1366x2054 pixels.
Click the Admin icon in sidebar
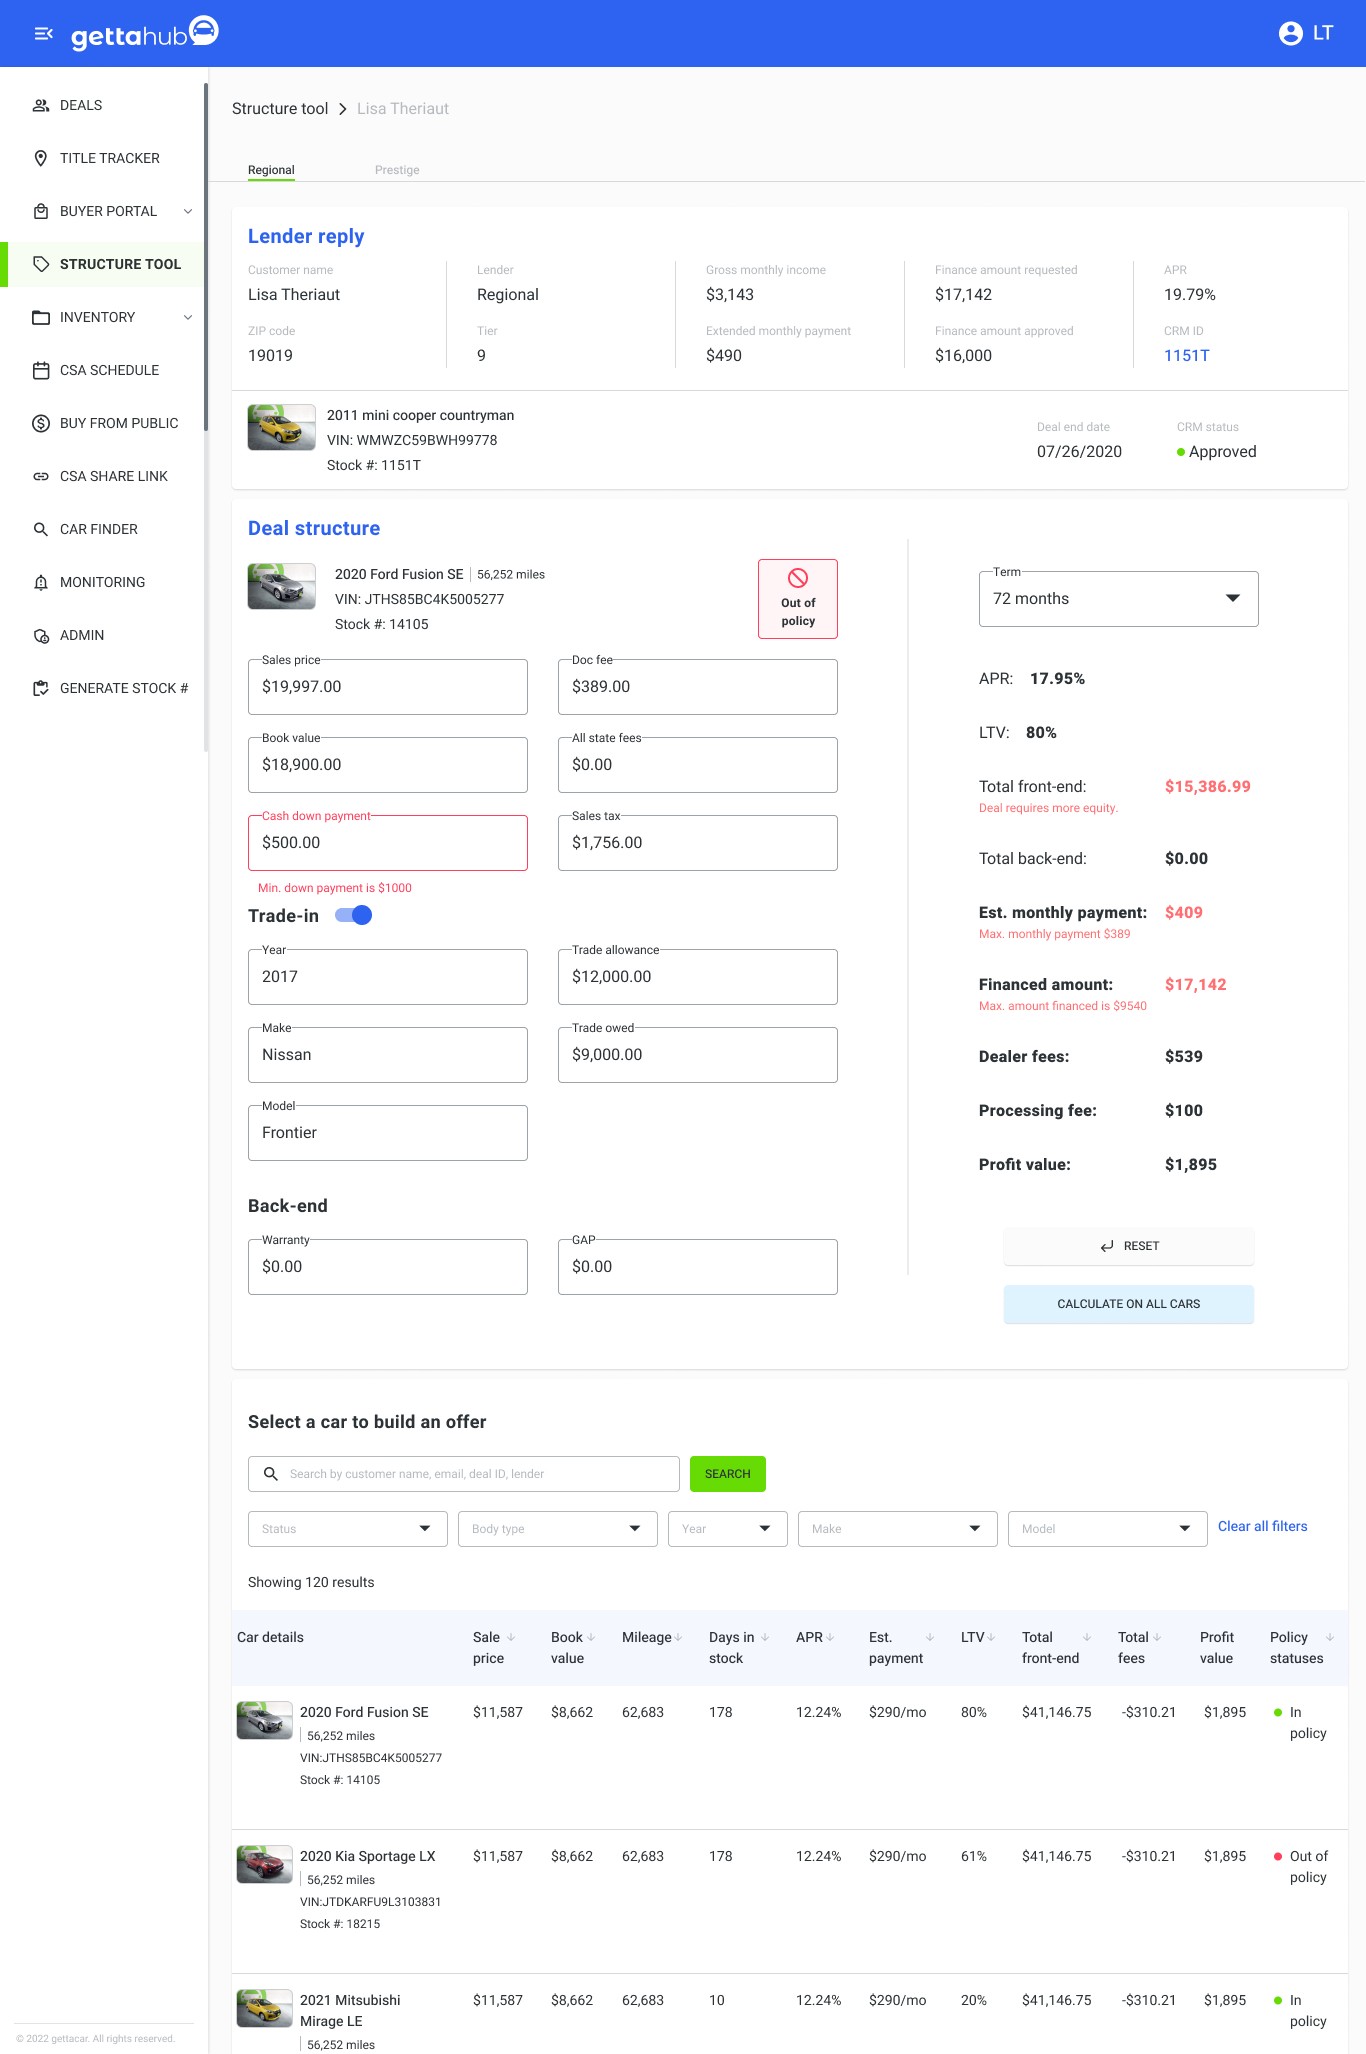[x=41, y=635]
